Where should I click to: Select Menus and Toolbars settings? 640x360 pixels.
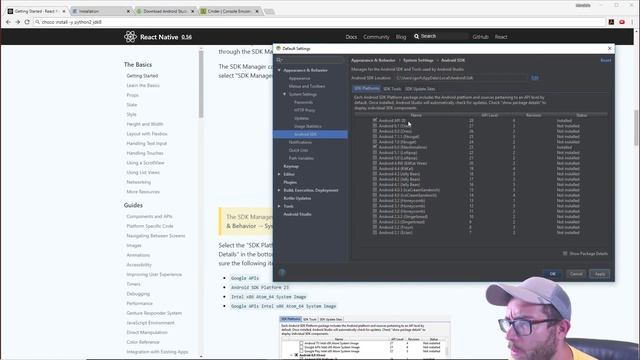[x=307, y=86]
